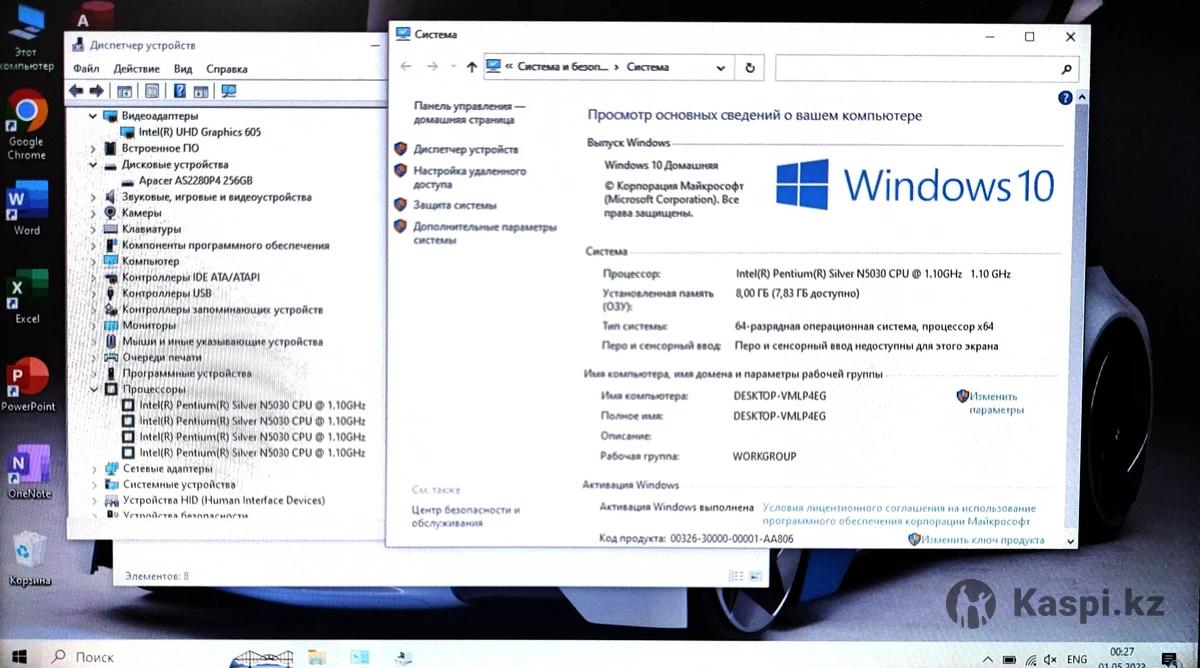Open Защита системы link

[454, 205]
